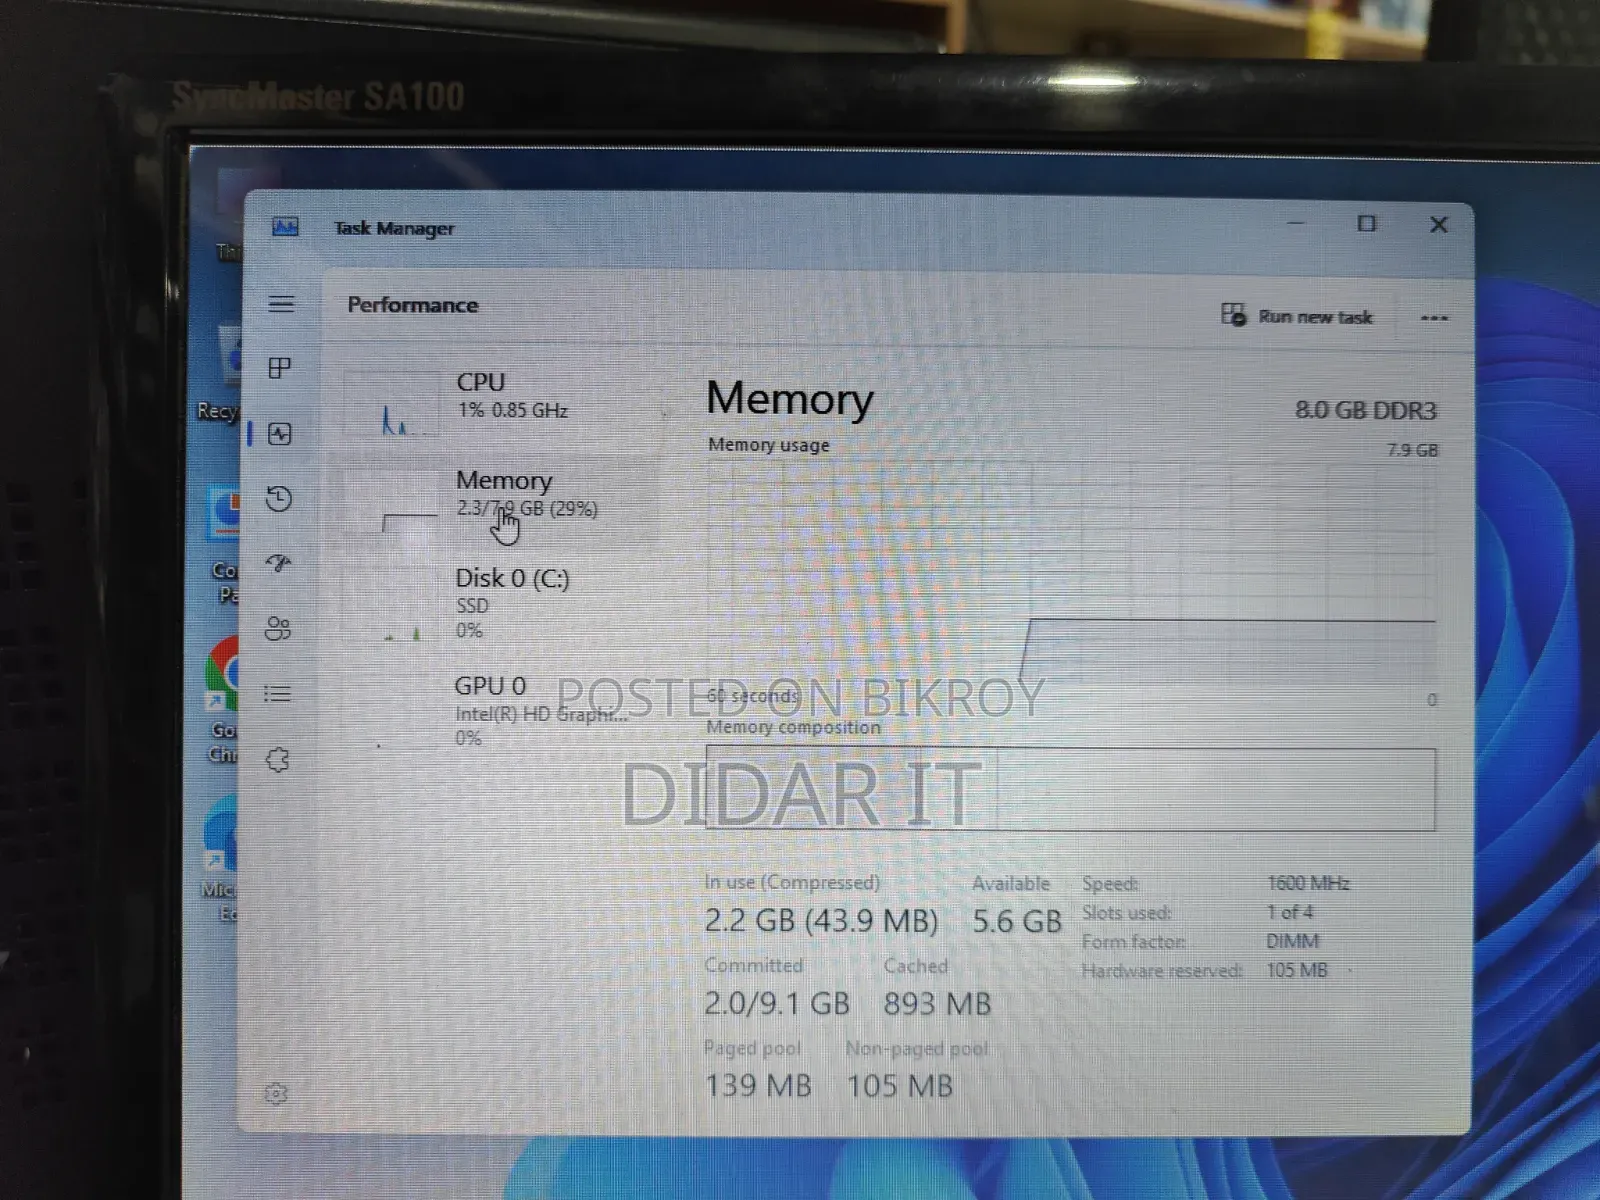Click the Task Manager title icon
Screen dimensions: 1600x1200
coord(285,227)
